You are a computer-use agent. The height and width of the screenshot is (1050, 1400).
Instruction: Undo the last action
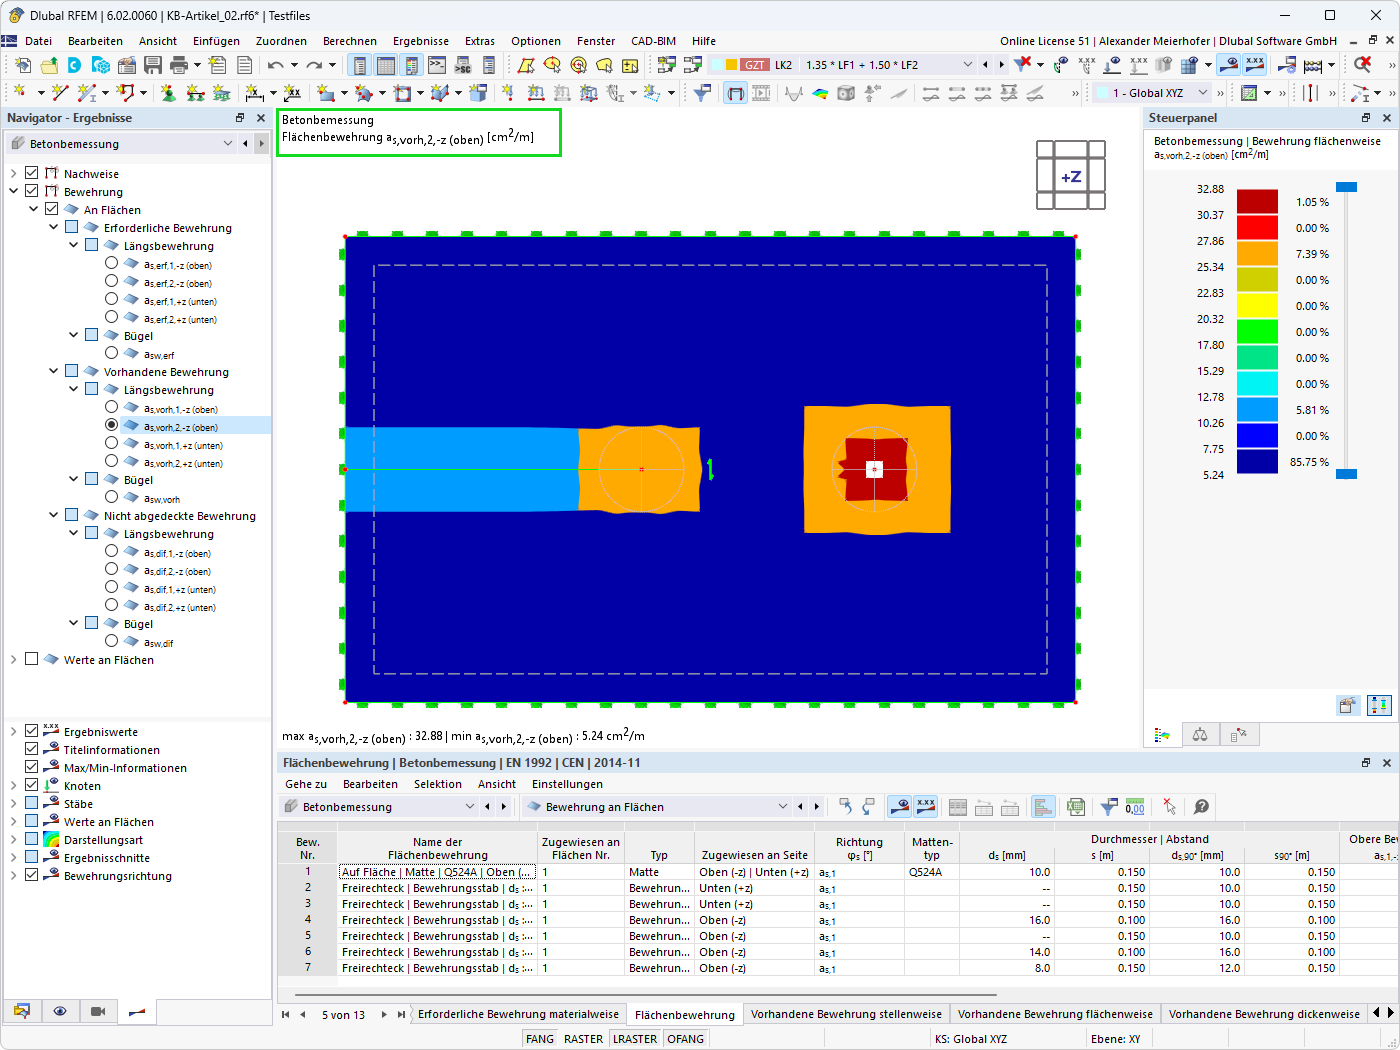point(276,65)
